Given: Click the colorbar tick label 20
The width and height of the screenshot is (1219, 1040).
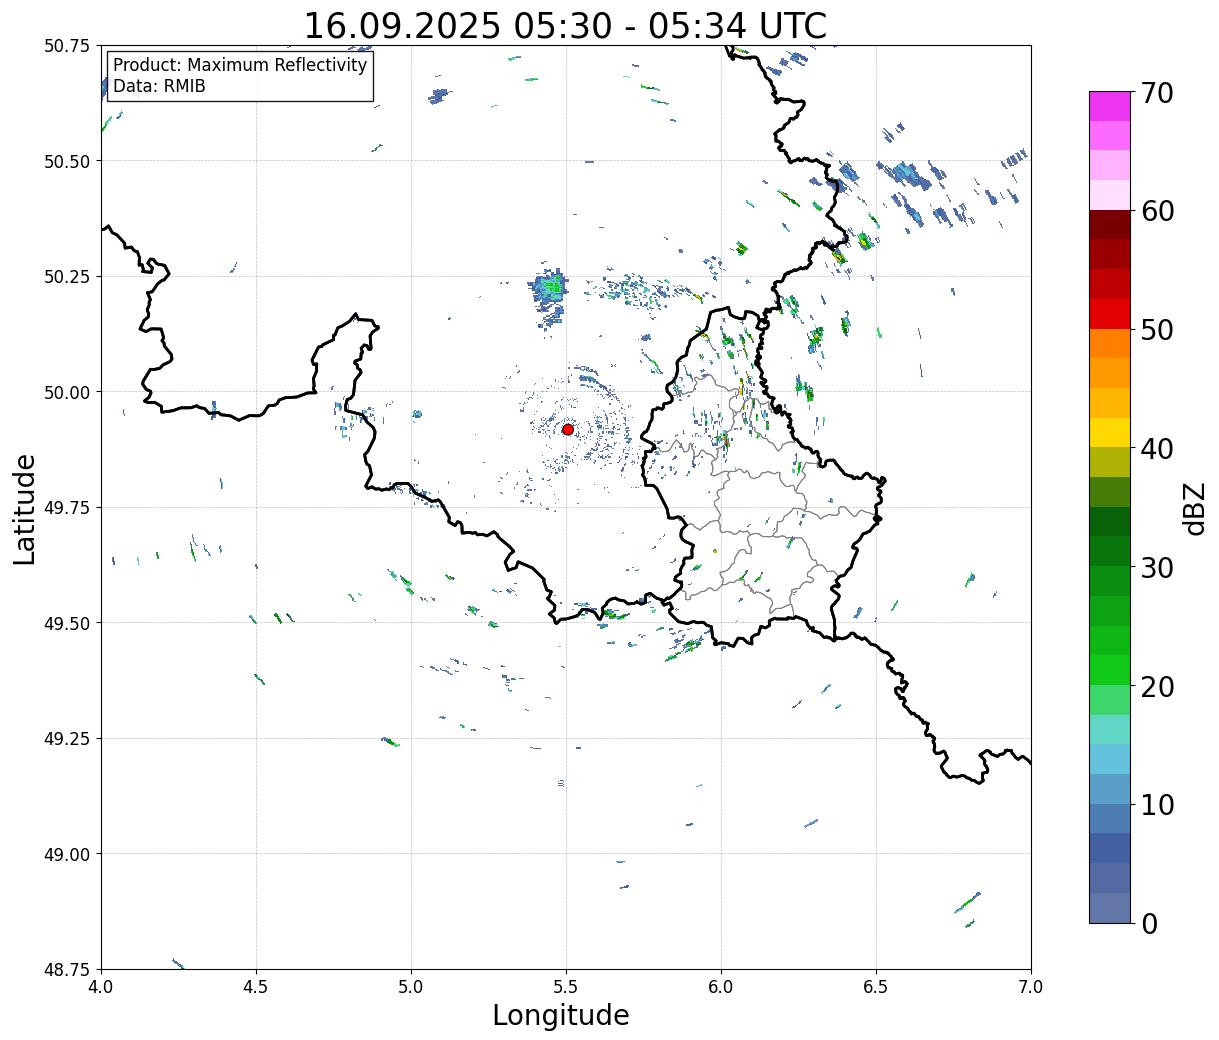Looking at the screenshot, I should (x=1157, y=687).
